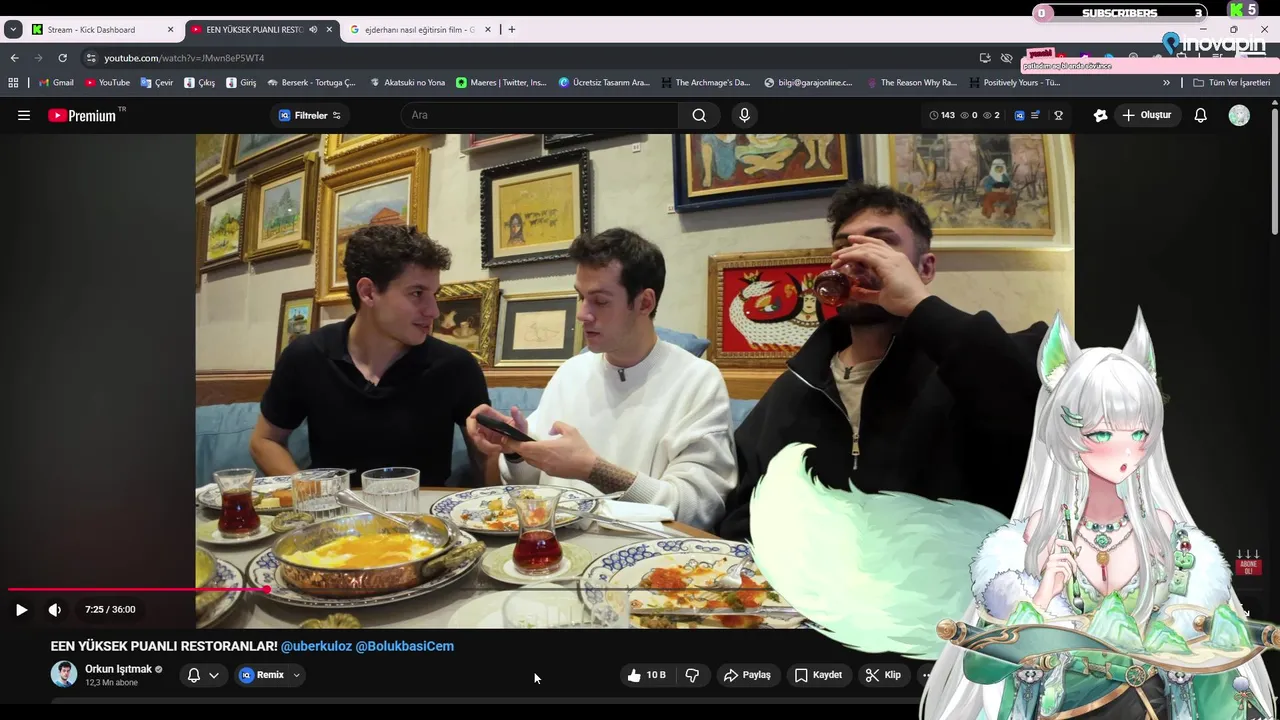Mute the tab via speaker icon
This screenshot has height=720, width=1280.
(x=313, y=30)
